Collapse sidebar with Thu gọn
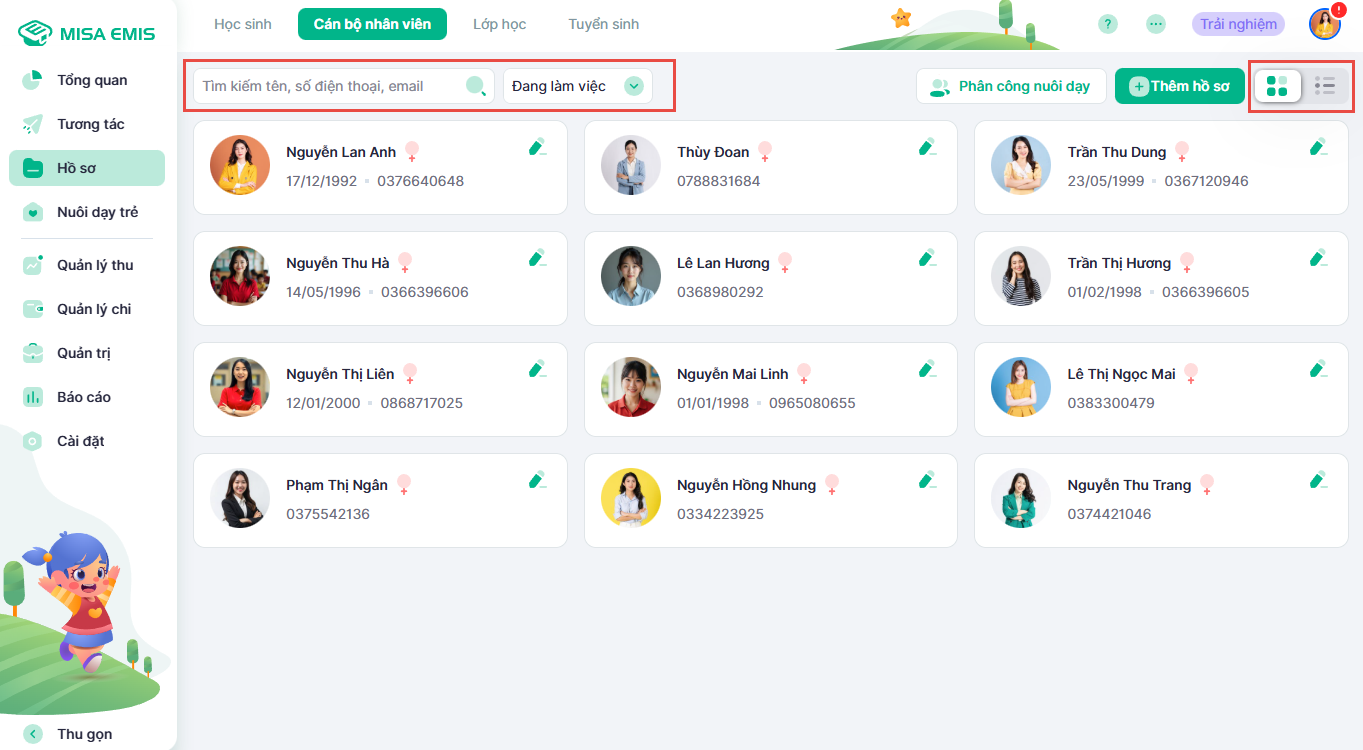 tap(84, 734)
